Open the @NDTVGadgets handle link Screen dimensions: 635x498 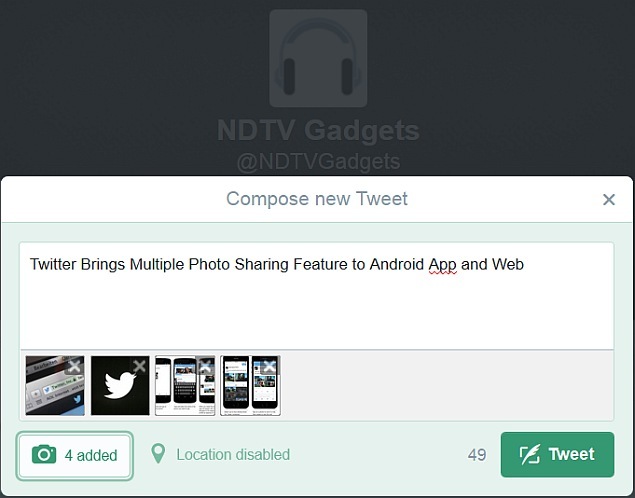[318, 162]
